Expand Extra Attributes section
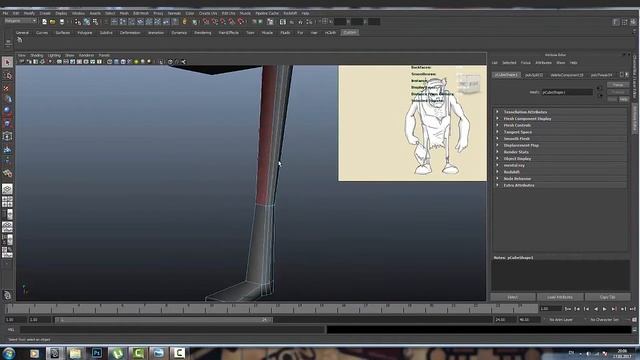Screen dimensions: 640x360 pos(560,185)
